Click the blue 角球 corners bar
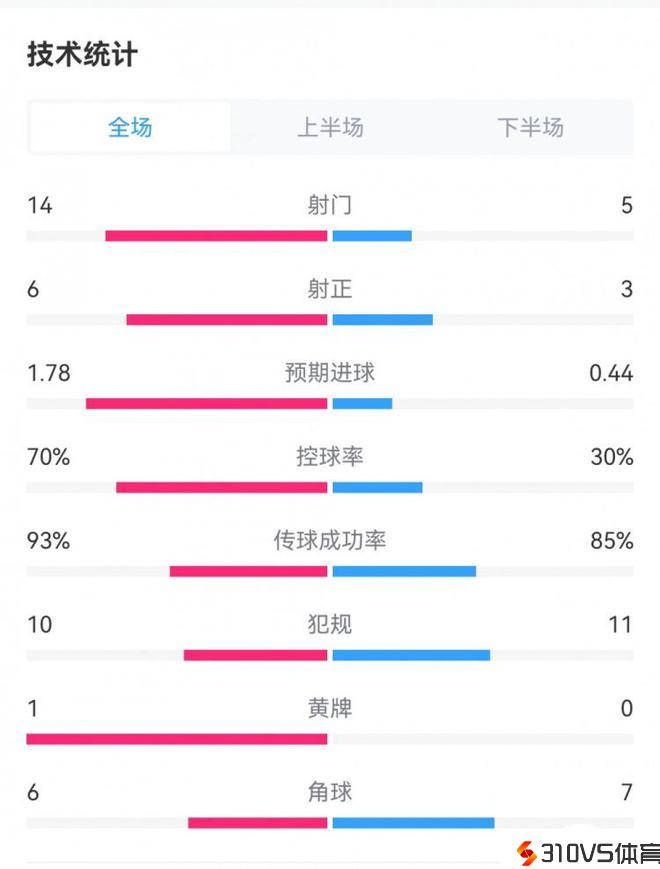Screen dimensions: 660x869 click(413, 823)
